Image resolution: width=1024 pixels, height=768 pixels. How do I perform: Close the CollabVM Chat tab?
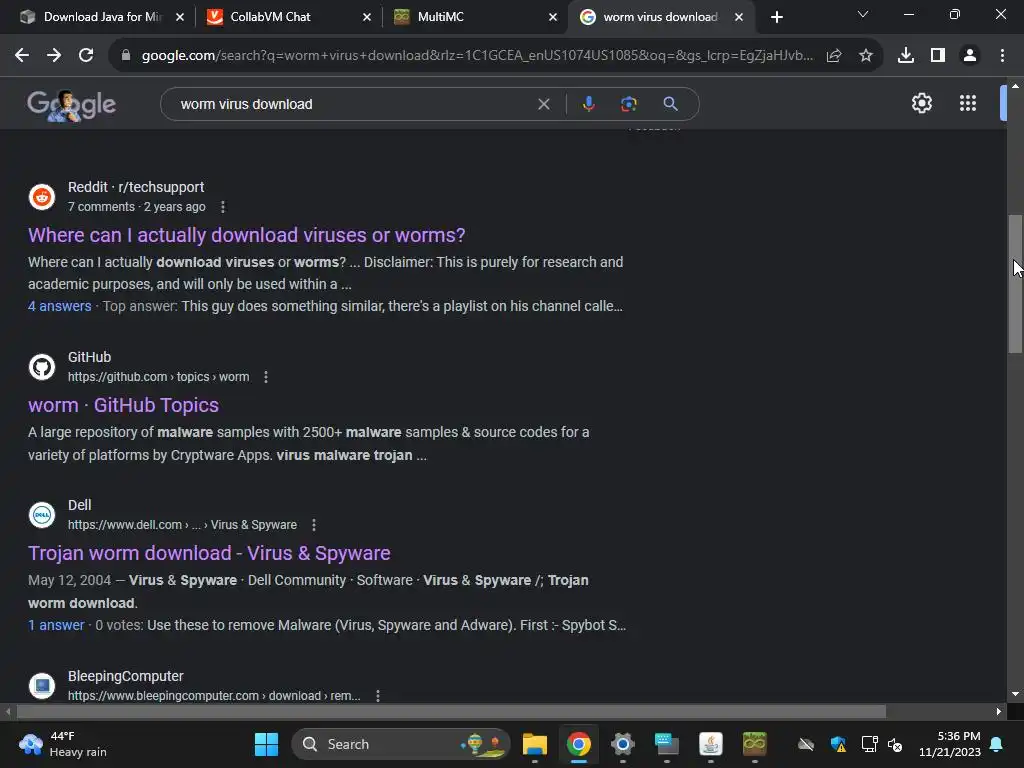pyautogui.click(x=367, y=17)
